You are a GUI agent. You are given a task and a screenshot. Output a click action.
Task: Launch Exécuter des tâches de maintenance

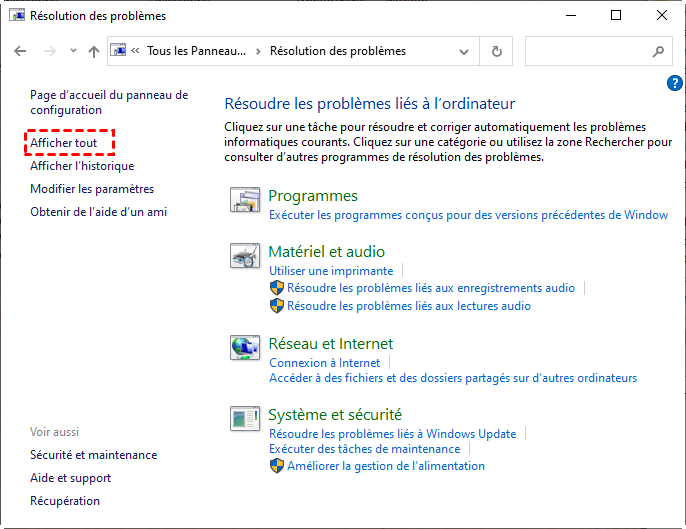coord(364,449)
